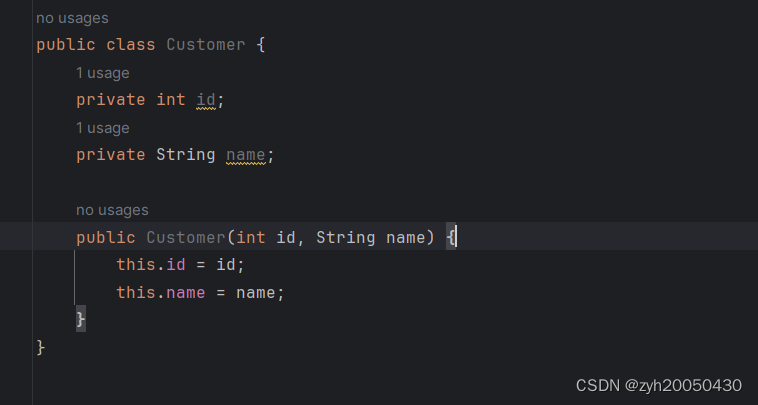Click the highlighted opening brace of the constructor
758x405 pixels.
point(450,237)
